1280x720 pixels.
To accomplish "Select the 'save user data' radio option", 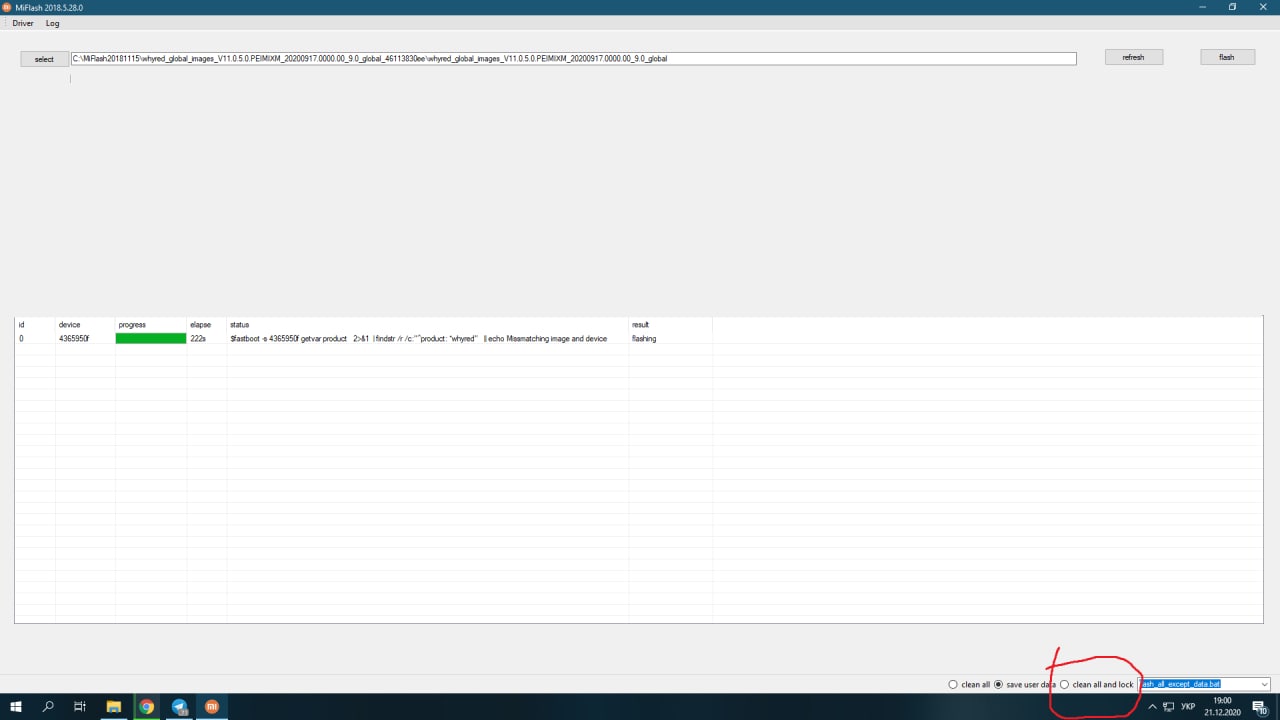I will coord(1025,684).
